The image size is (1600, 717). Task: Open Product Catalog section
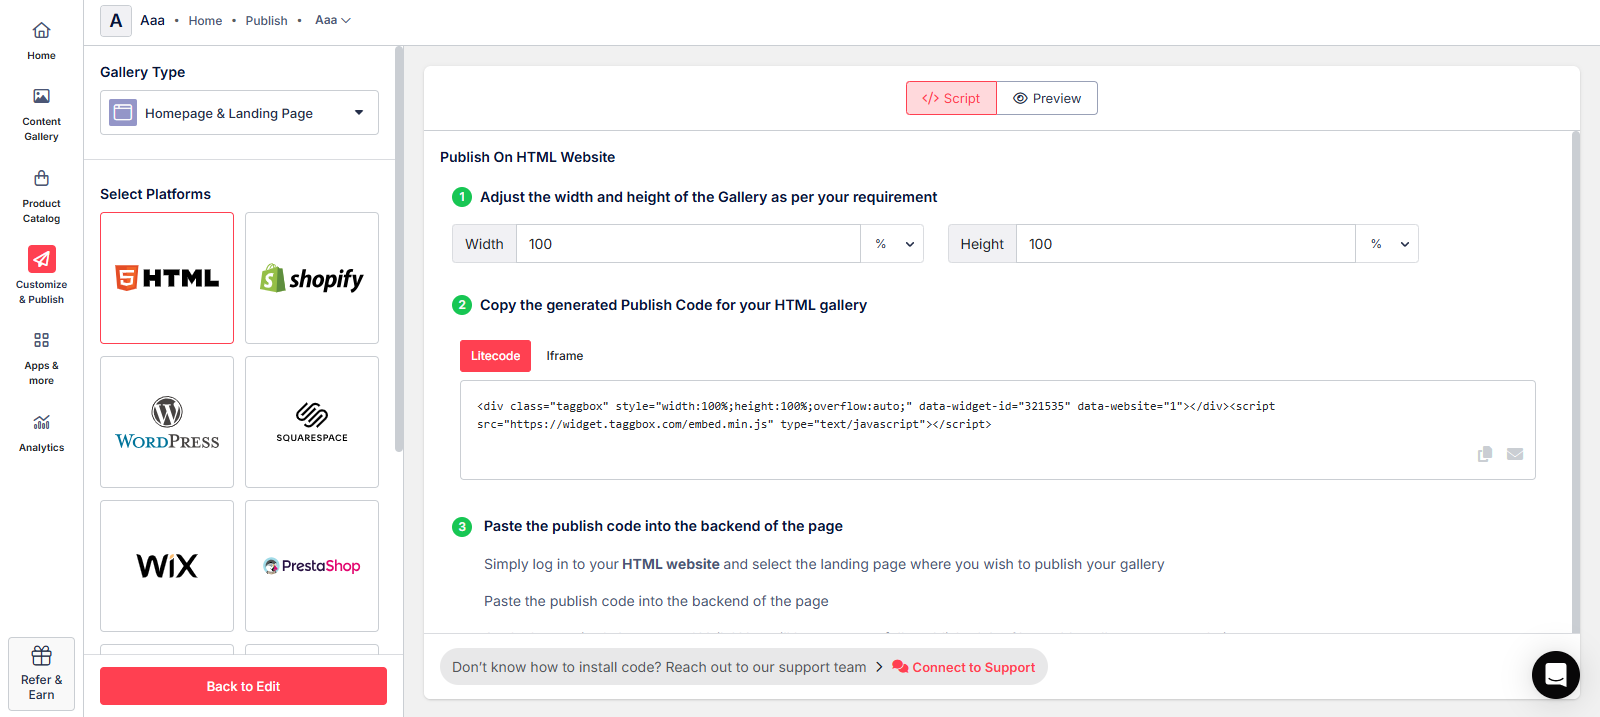pos(41,196)
